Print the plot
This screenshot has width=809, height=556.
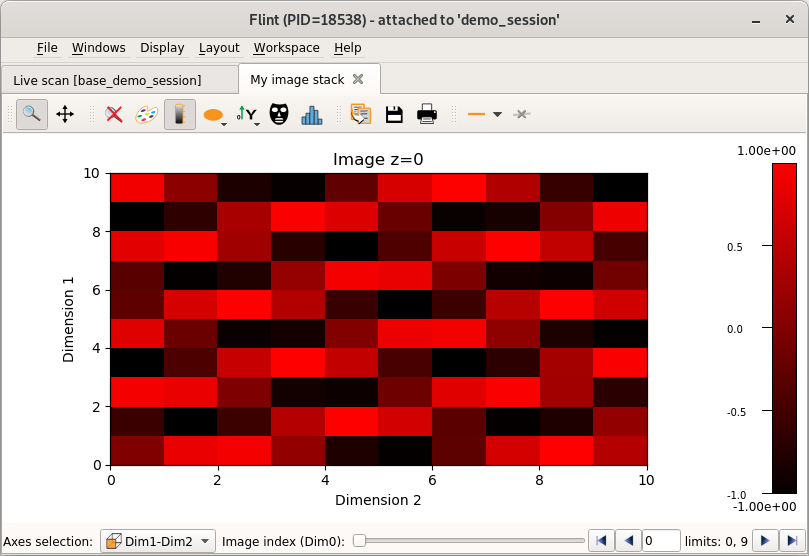click(x=427, y=114)
